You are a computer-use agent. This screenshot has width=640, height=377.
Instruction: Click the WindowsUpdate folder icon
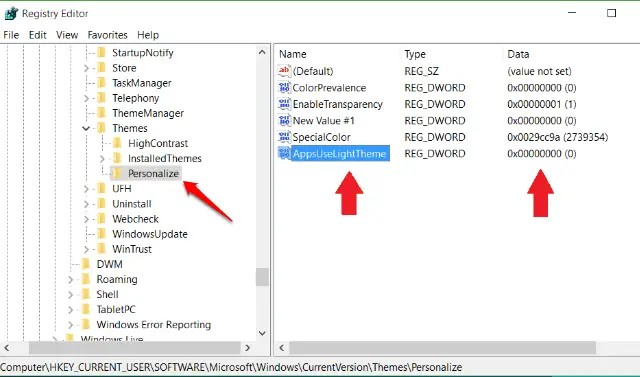pyautogui.click(x=102, y=234)
